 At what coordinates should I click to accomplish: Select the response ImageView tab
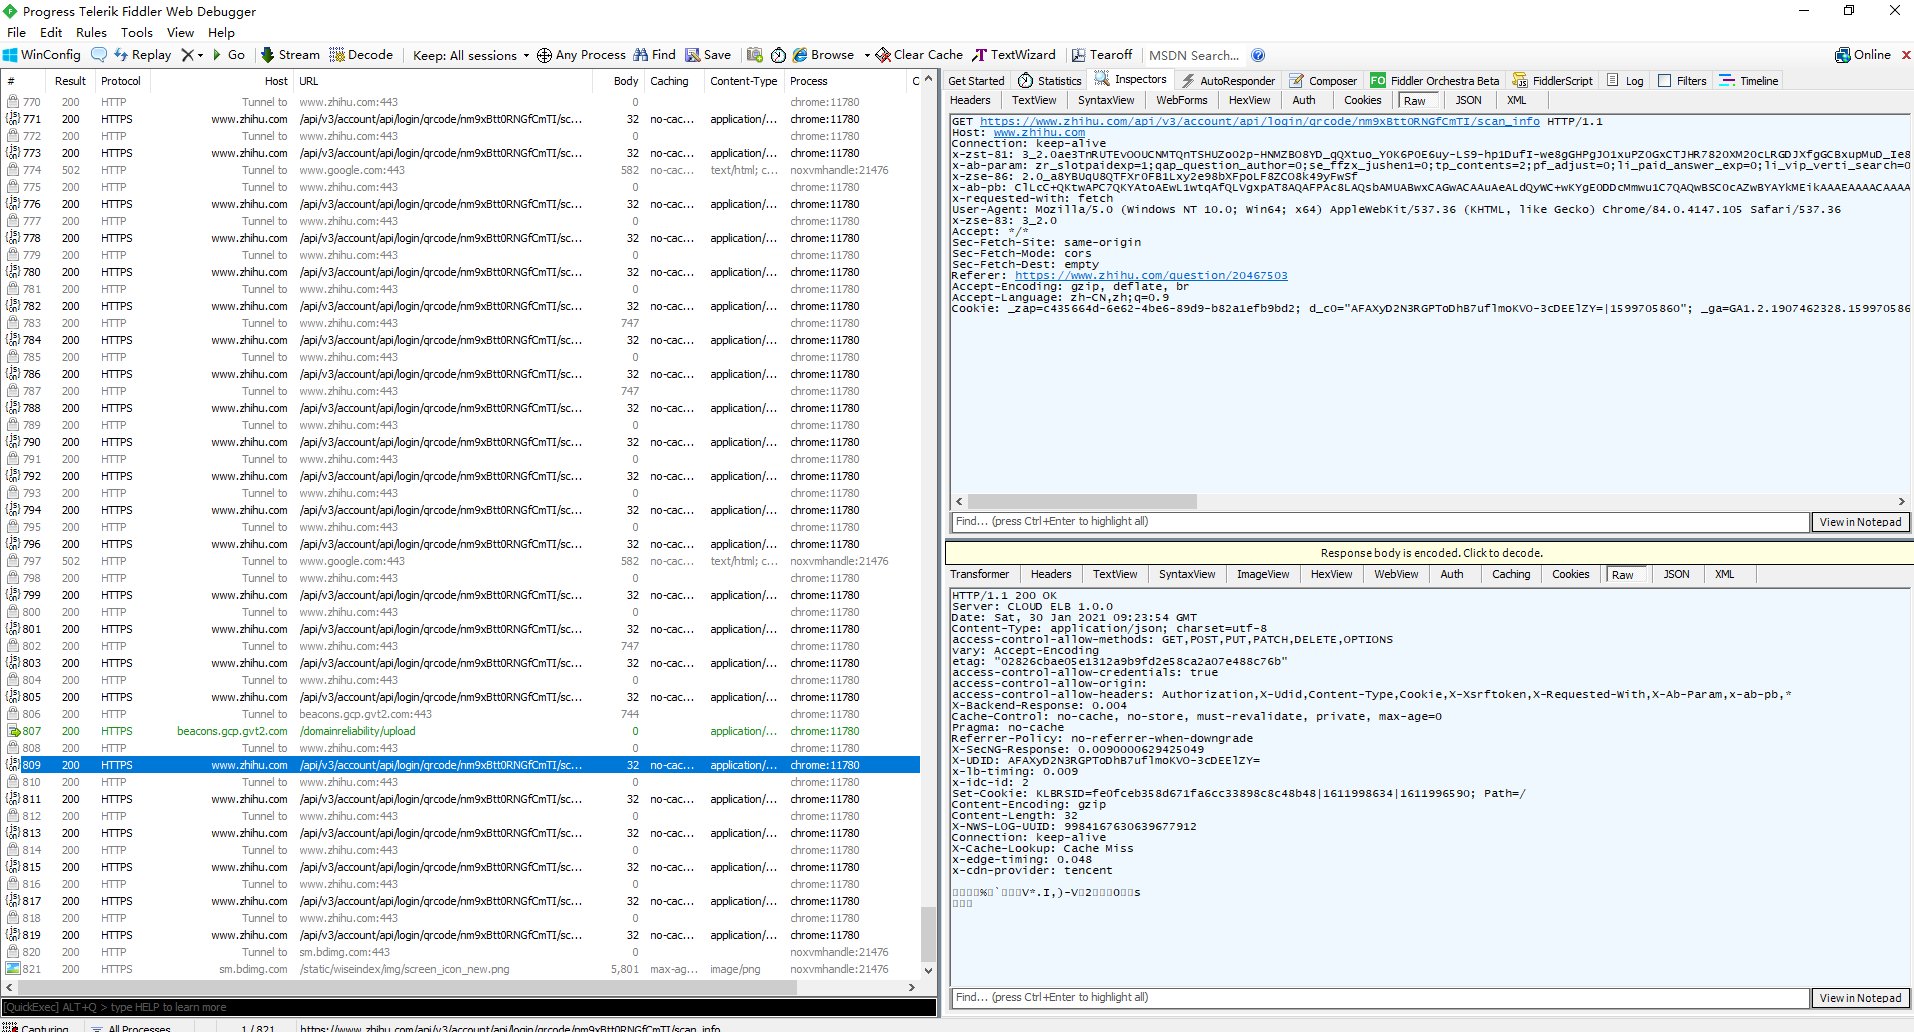[x=1263, y=574]
